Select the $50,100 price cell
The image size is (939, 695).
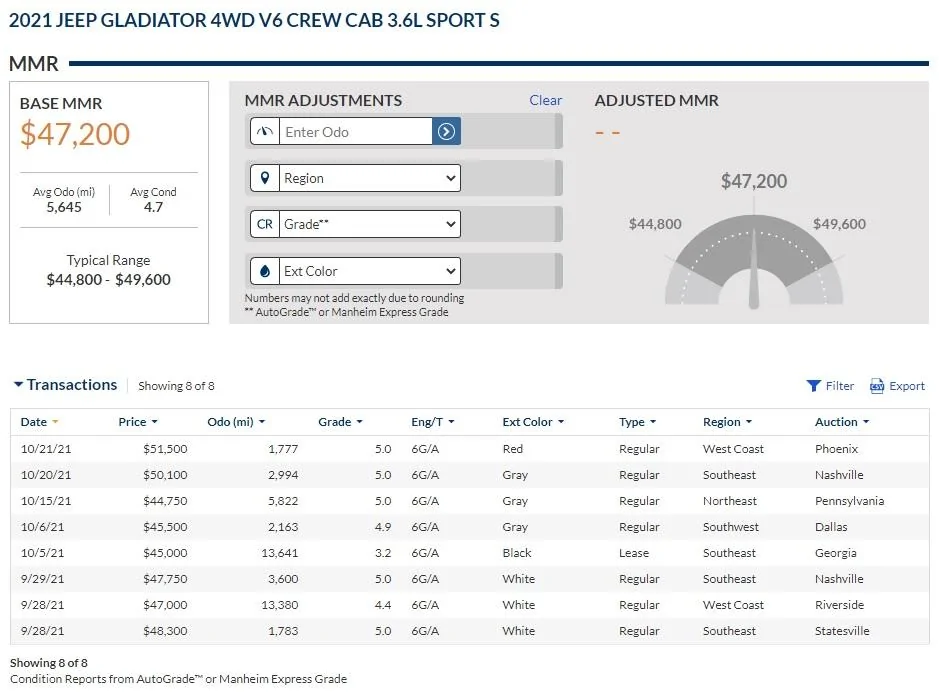point(165,475)
